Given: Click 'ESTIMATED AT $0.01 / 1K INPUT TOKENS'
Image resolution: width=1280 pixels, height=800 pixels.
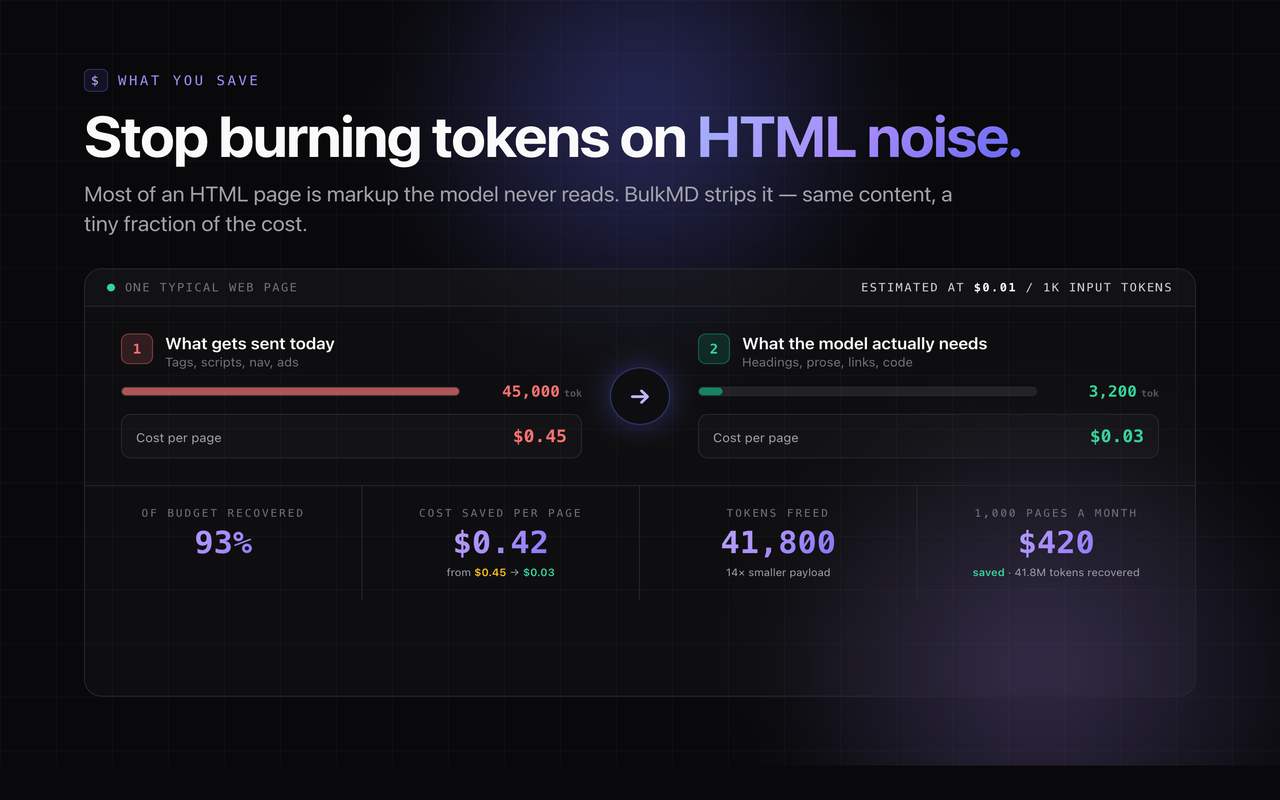Looking at the screenshot, I should pos(1017,287).
